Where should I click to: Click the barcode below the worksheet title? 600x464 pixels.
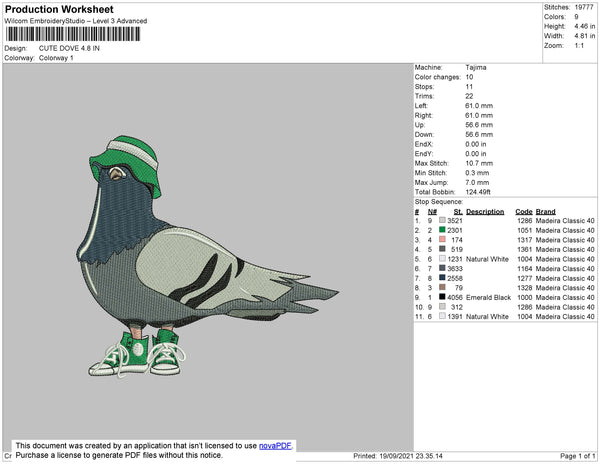(73, 34)
